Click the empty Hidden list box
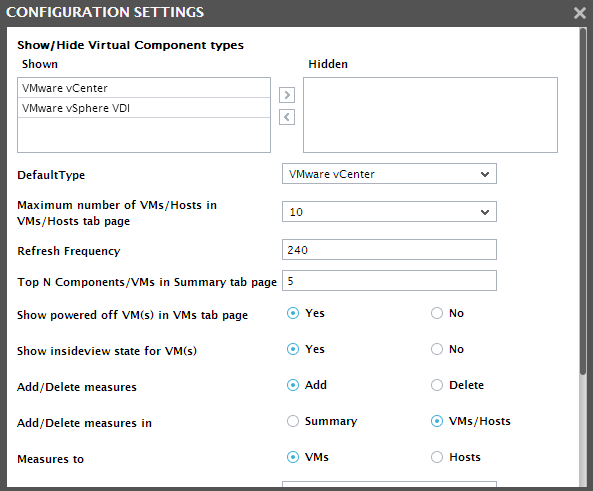 click(x=430, y=115)
